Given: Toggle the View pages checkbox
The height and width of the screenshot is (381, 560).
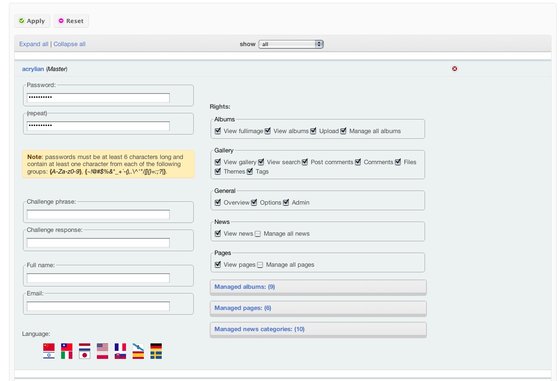Looking at the screenshot, I should click(x=218, y=265).
